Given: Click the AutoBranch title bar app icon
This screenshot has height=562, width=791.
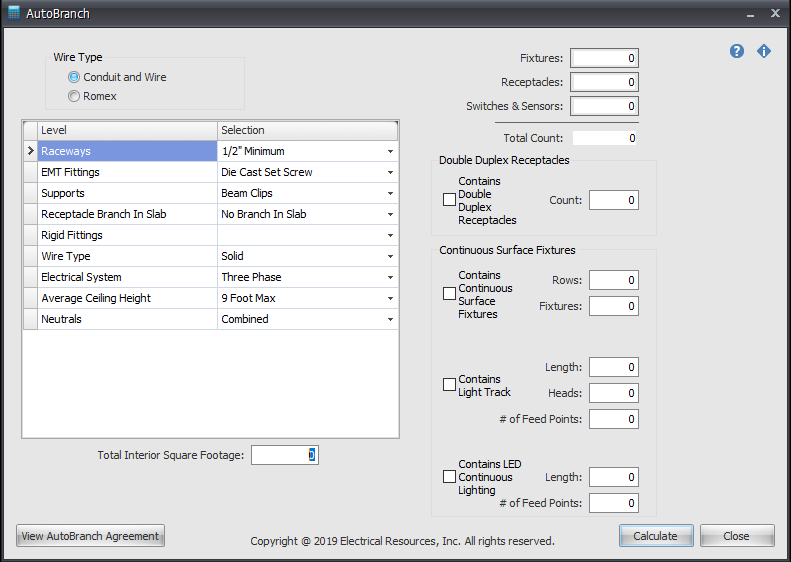Looking at the screenshot, I should 13,13.
